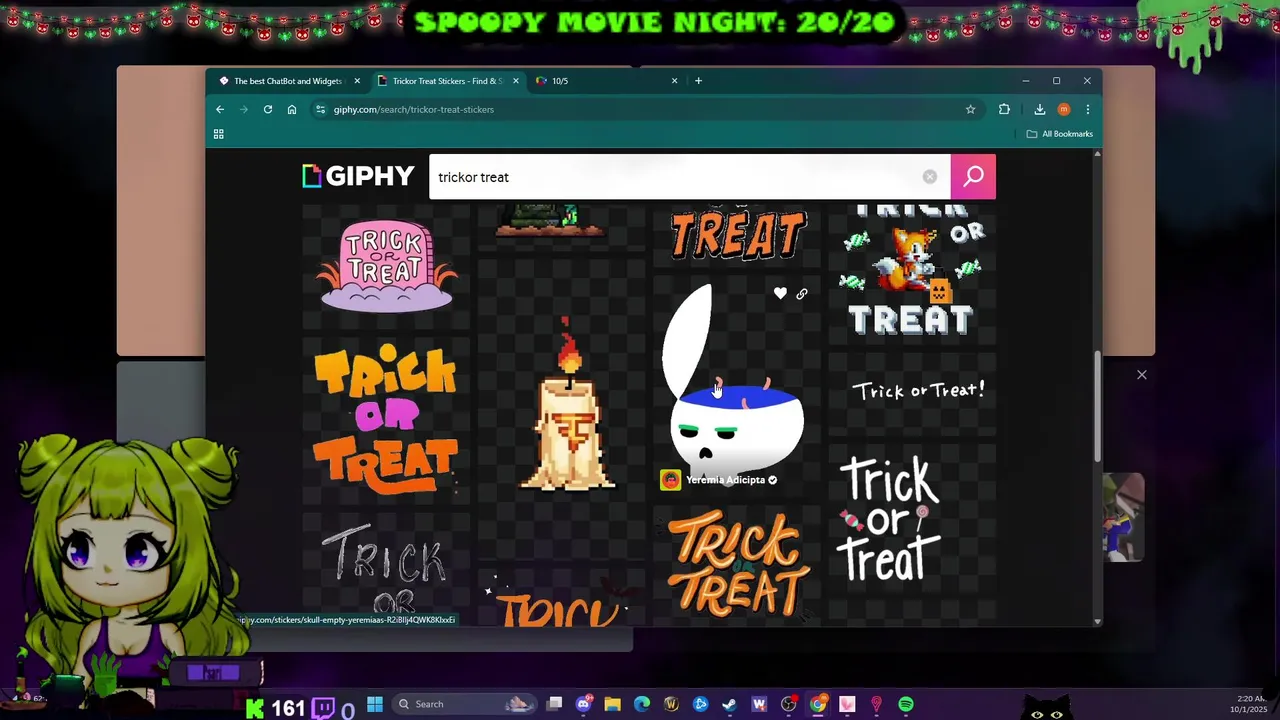The height and width of the screenshot is (720, 1280).
Task: Open the orange TREAT text sticker at top
Action: click(738, 234)
